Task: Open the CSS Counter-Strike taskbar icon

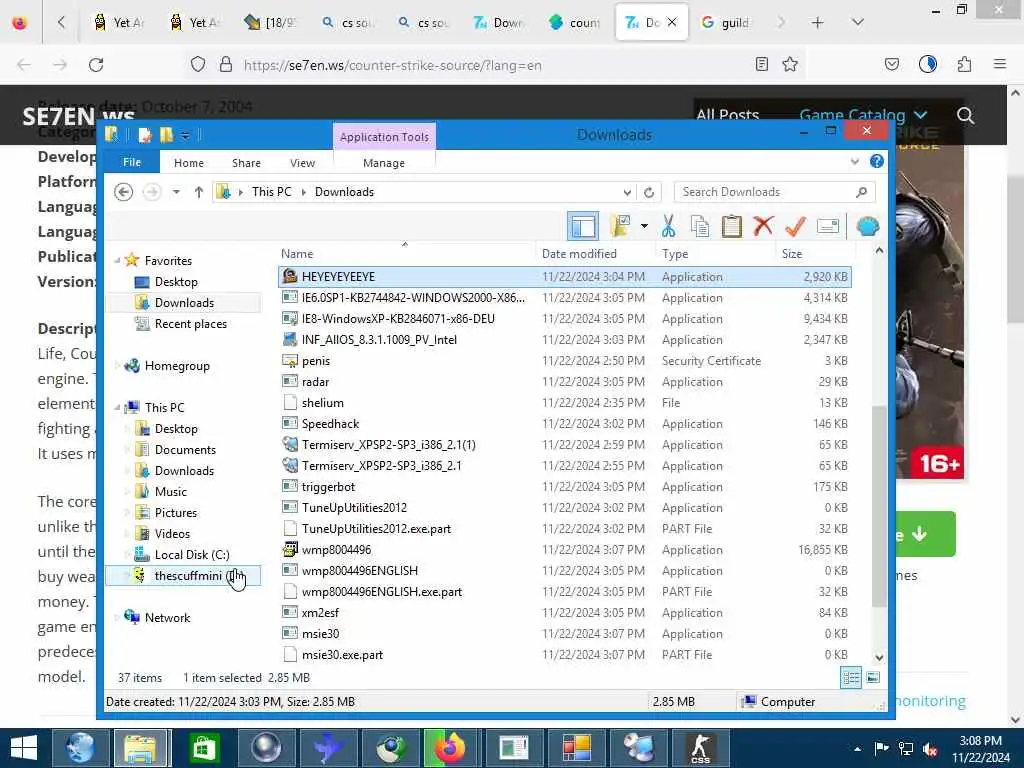Action: coord(700,748)
